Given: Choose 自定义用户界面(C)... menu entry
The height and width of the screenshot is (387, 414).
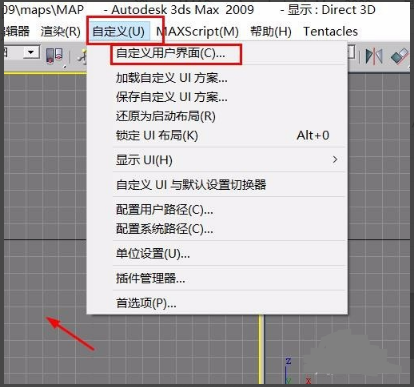Looking at the screenshot, I should (x=217, y=53).
